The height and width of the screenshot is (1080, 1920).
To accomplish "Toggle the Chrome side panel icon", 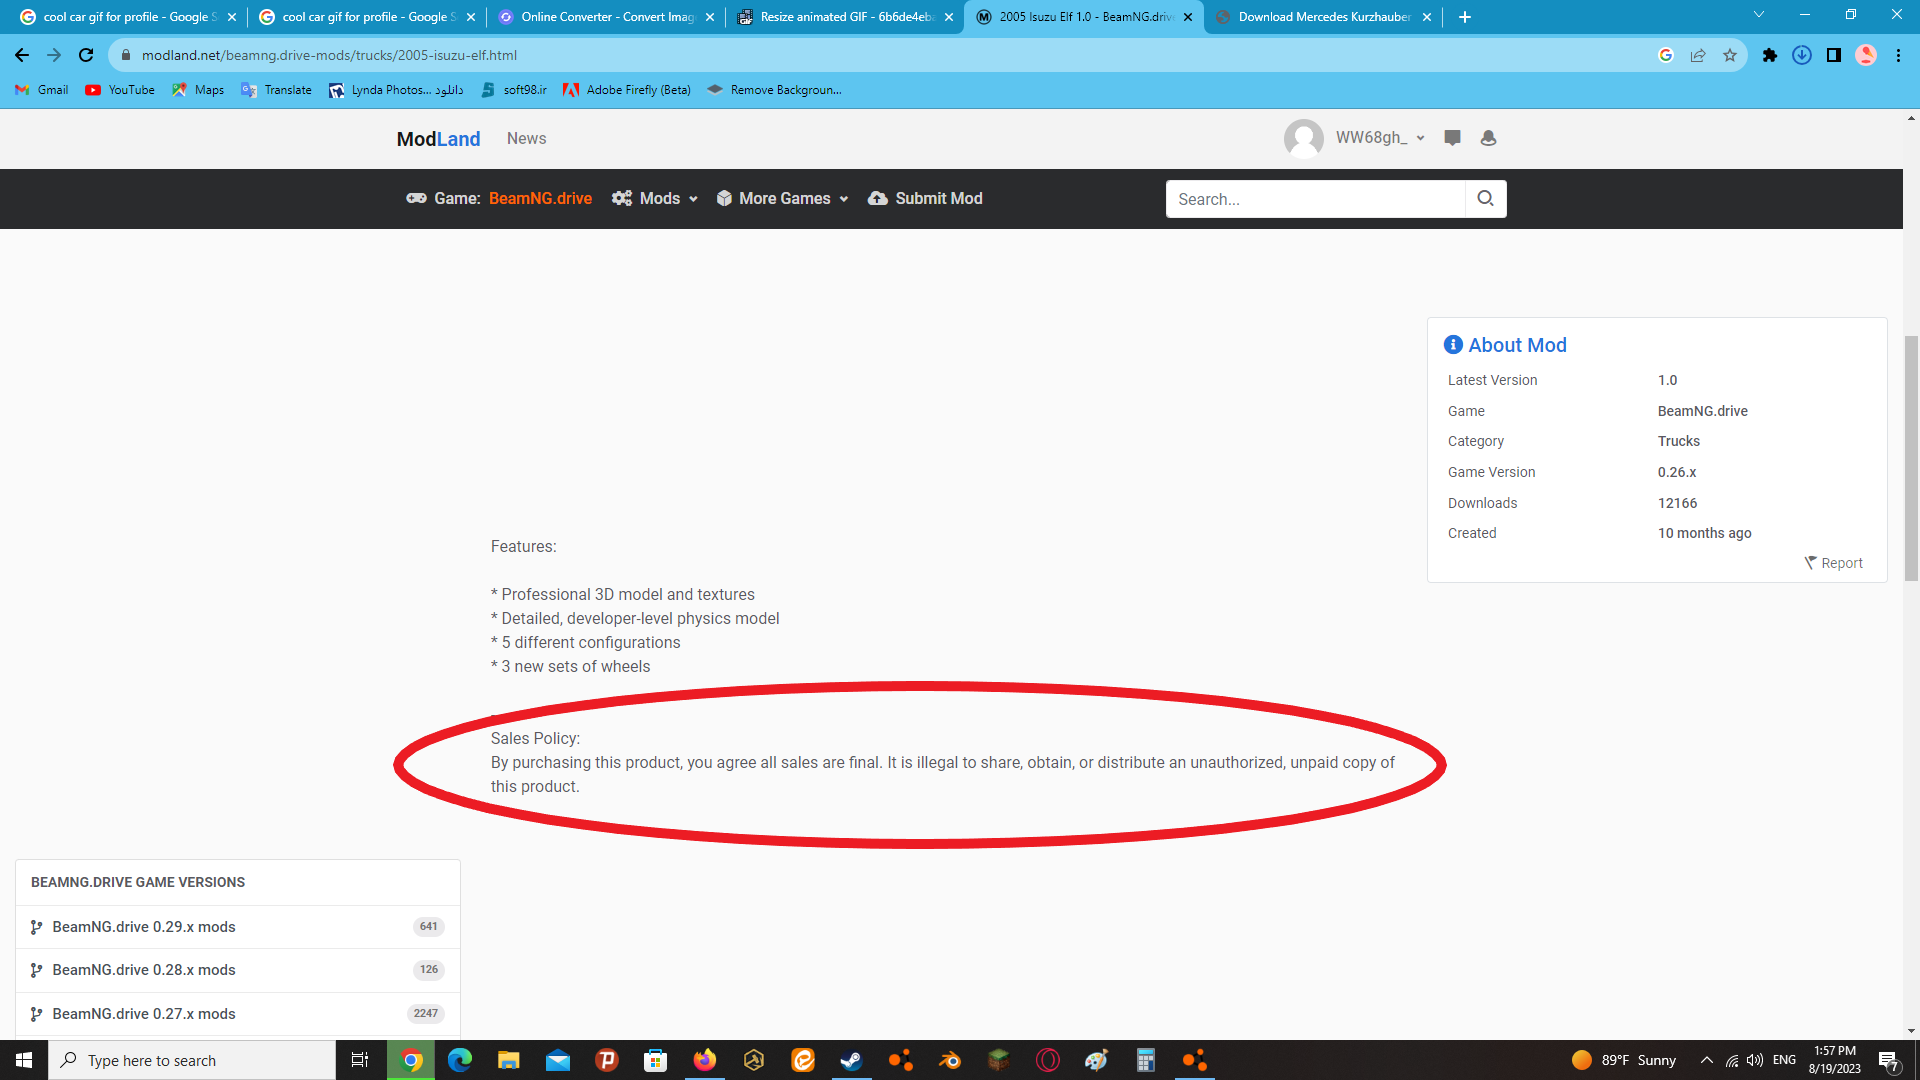I will click(x=1834, y=55).
